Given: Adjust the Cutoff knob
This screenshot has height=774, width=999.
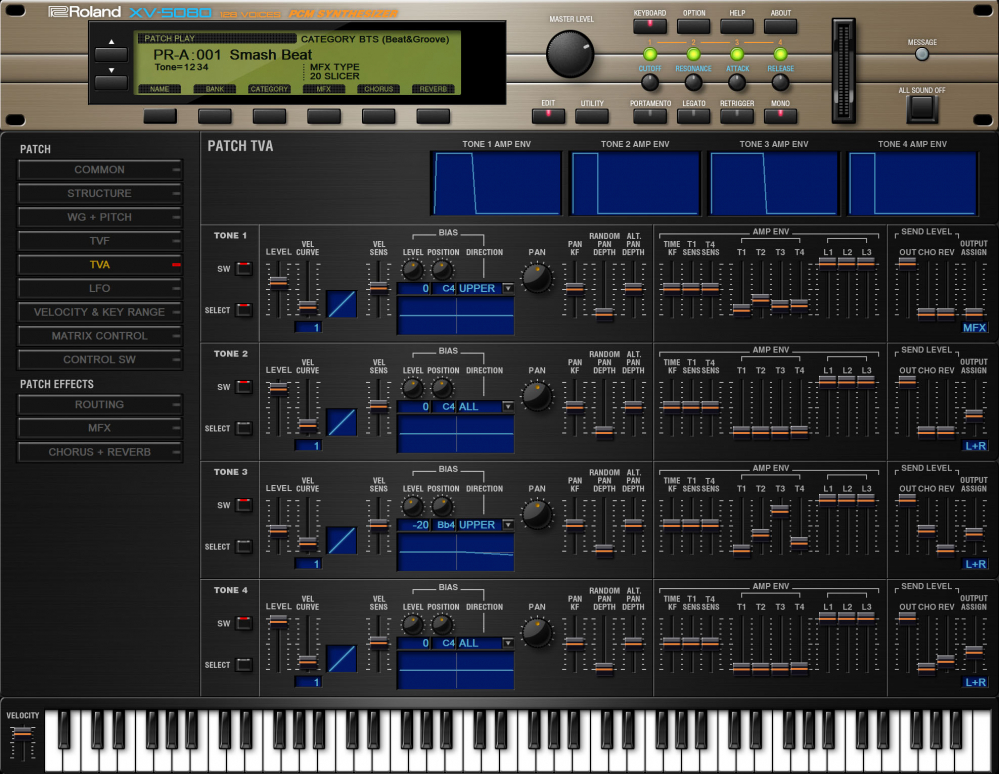Looking at the screenshot, I should tap(650, 82).
